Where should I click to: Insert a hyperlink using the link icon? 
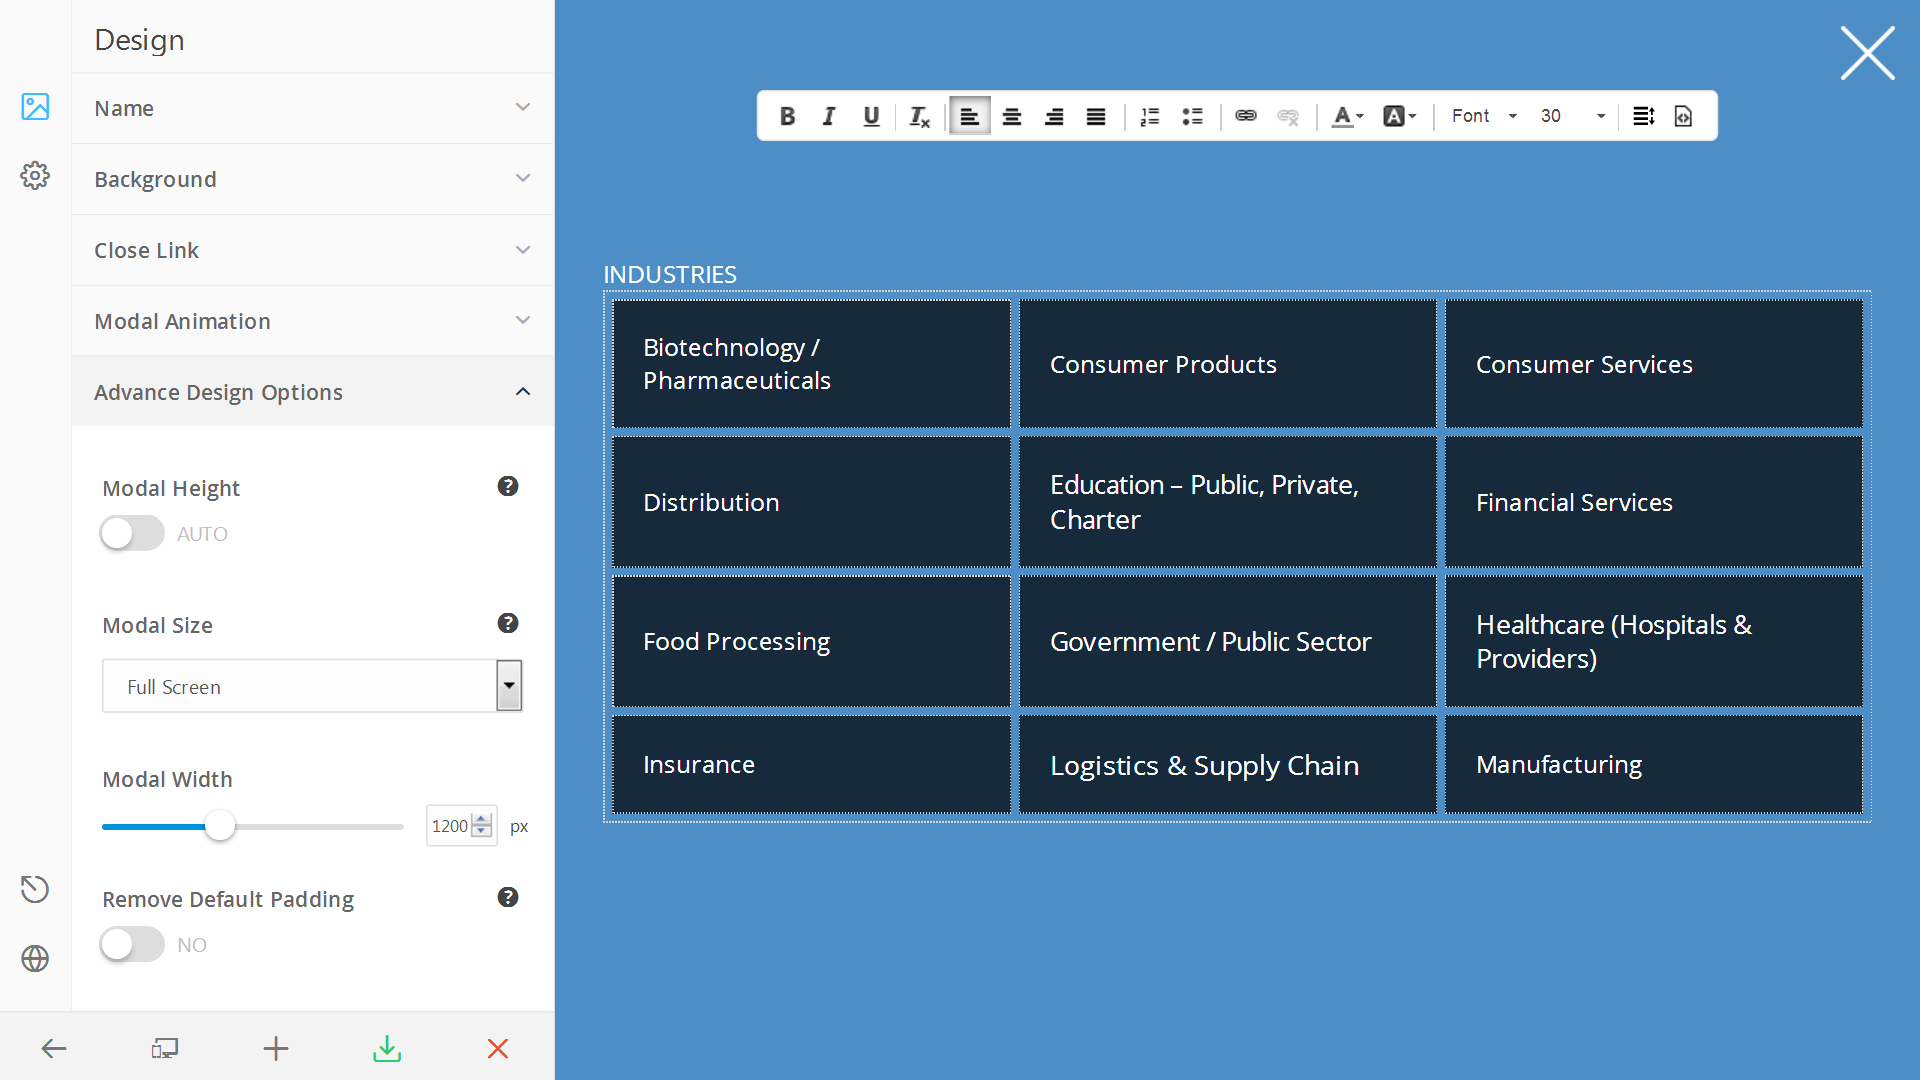[1246, 116]
